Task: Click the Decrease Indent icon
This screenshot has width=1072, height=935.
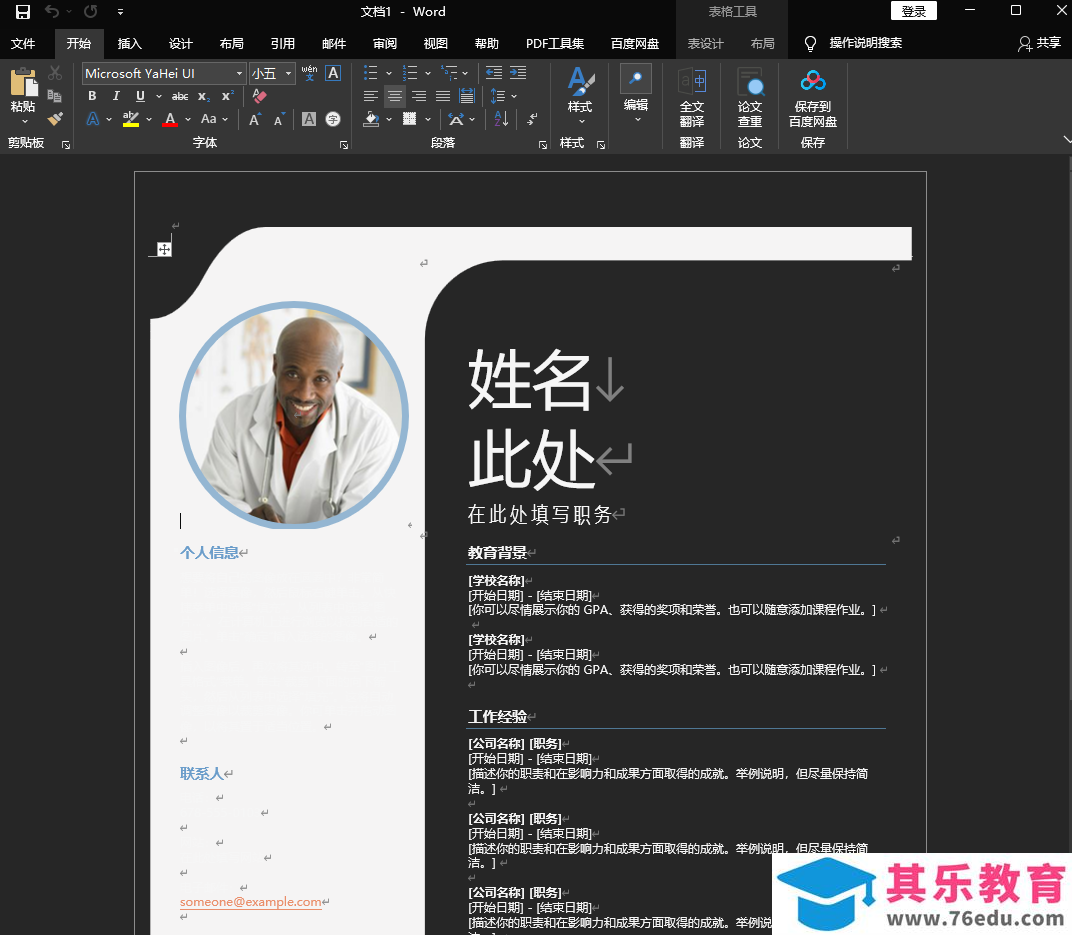Action: pyautogui.click(x=494, y=72)
